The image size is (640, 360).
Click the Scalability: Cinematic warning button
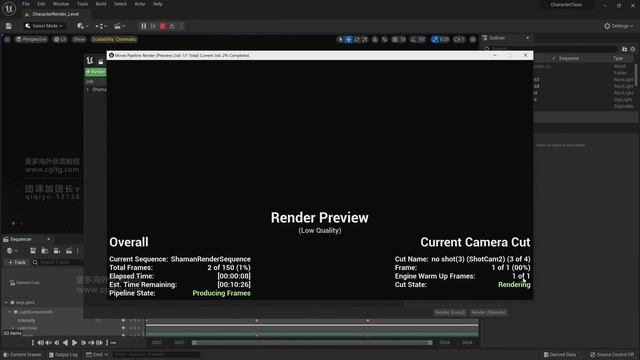tap(114, 40)
